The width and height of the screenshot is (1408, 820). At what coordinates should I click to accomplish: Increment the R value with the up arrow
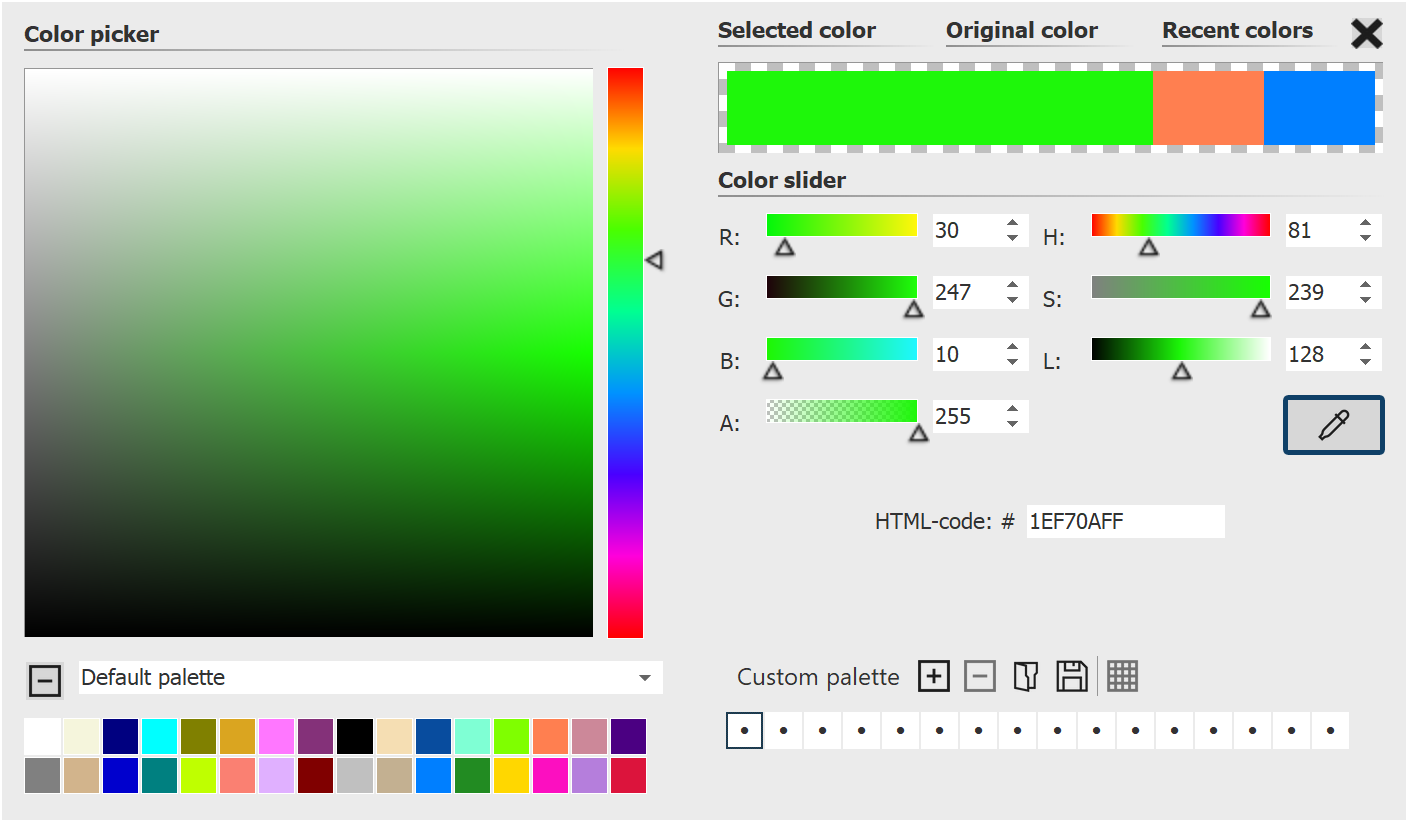(x=1013, y=222)
